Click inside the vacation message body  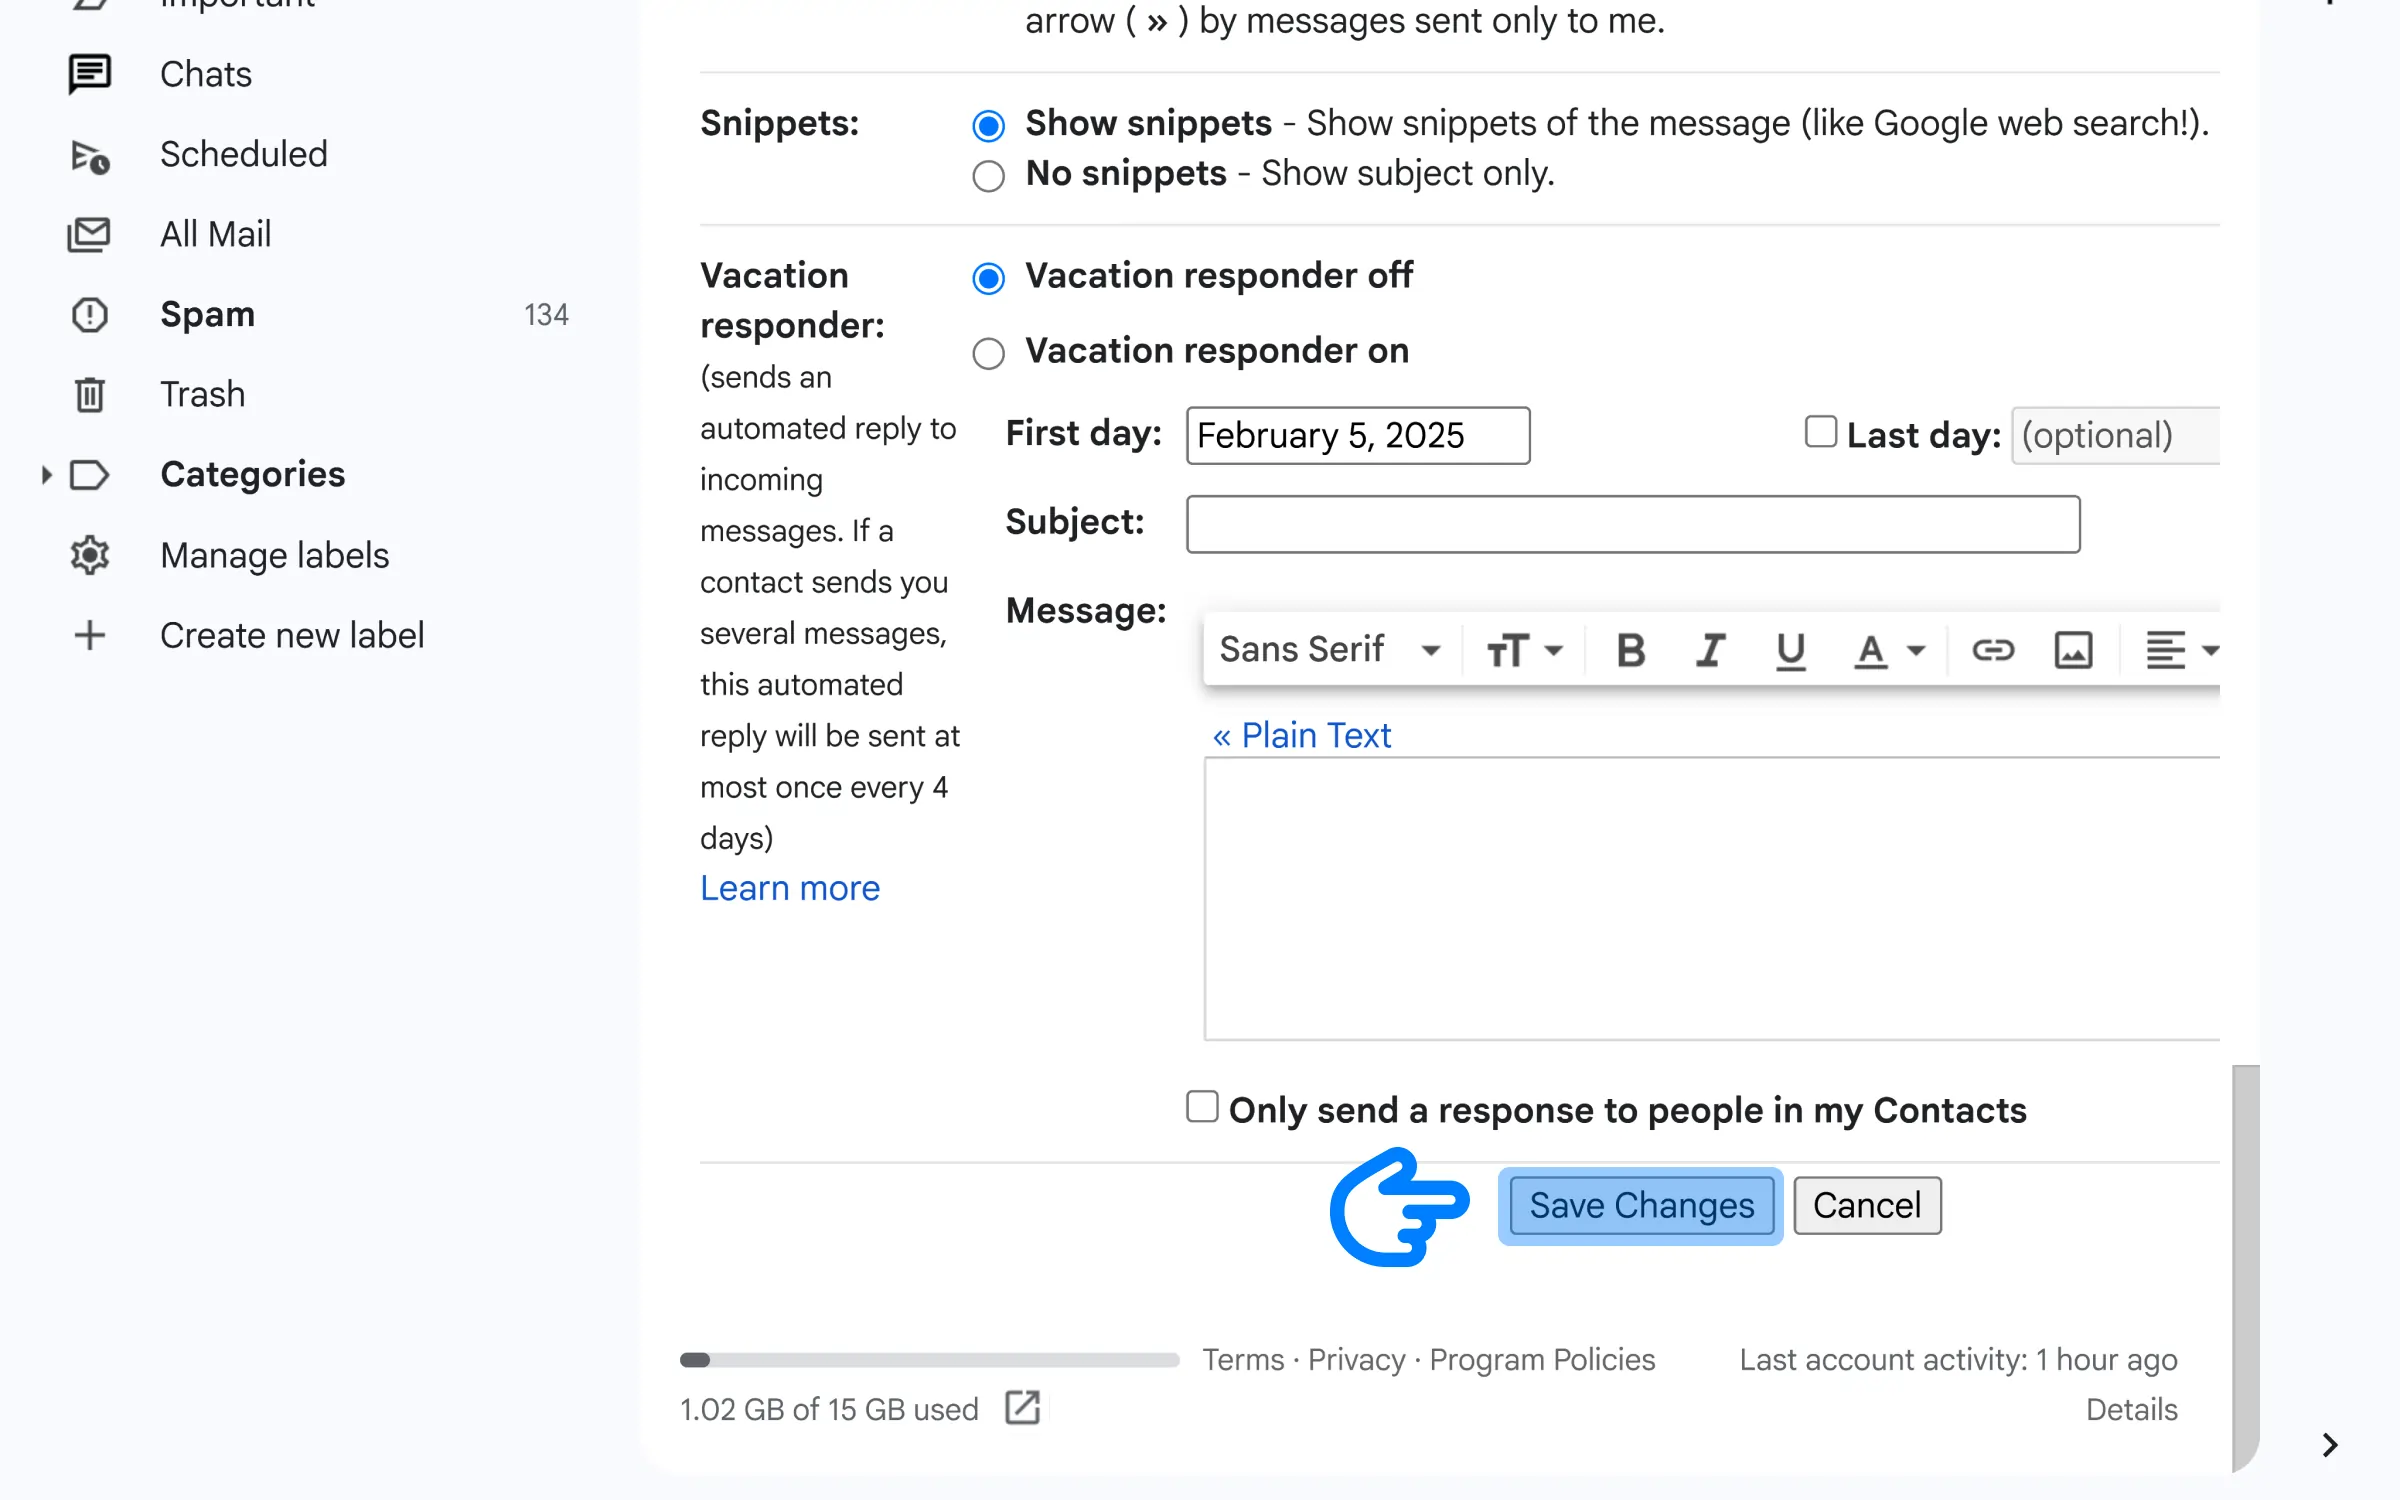(1712, 898)
